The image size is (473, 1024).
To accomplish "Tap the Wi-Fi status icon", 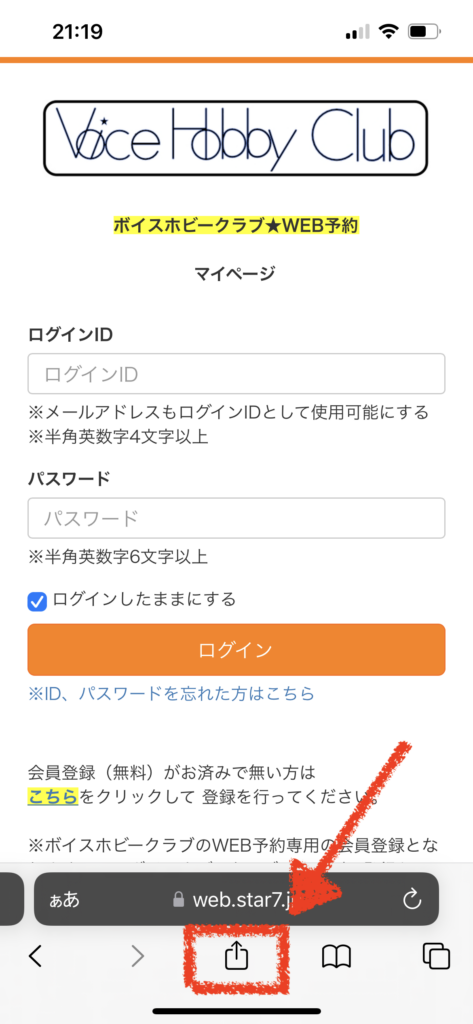I will (389, 31).
